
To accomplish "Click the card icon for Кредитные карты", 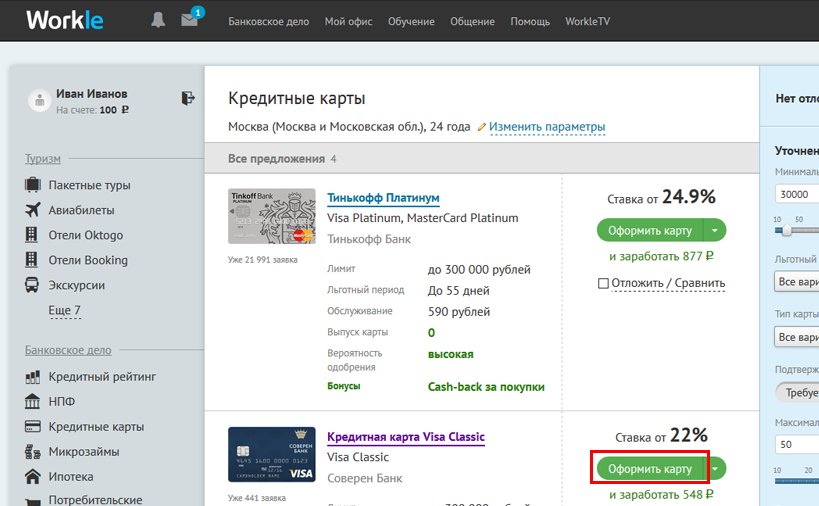I will [32, 427].
